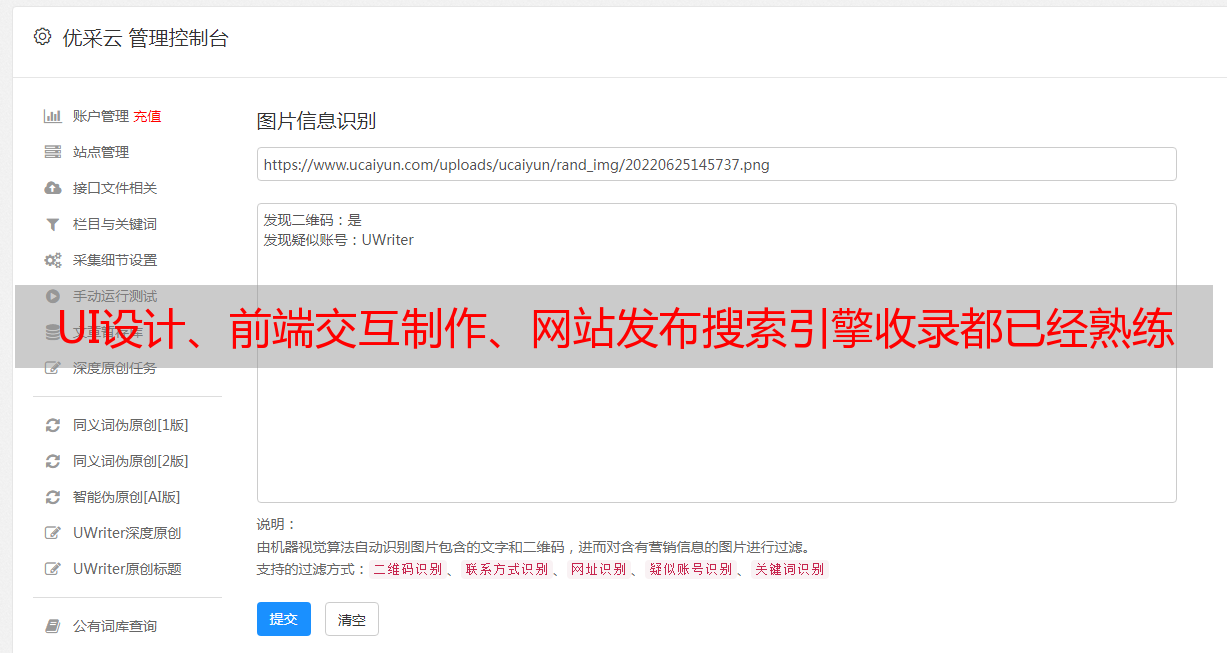The image size is (1227, 653).
Task: Click inside the recognition results text area
Action: (x=716, y=352)
